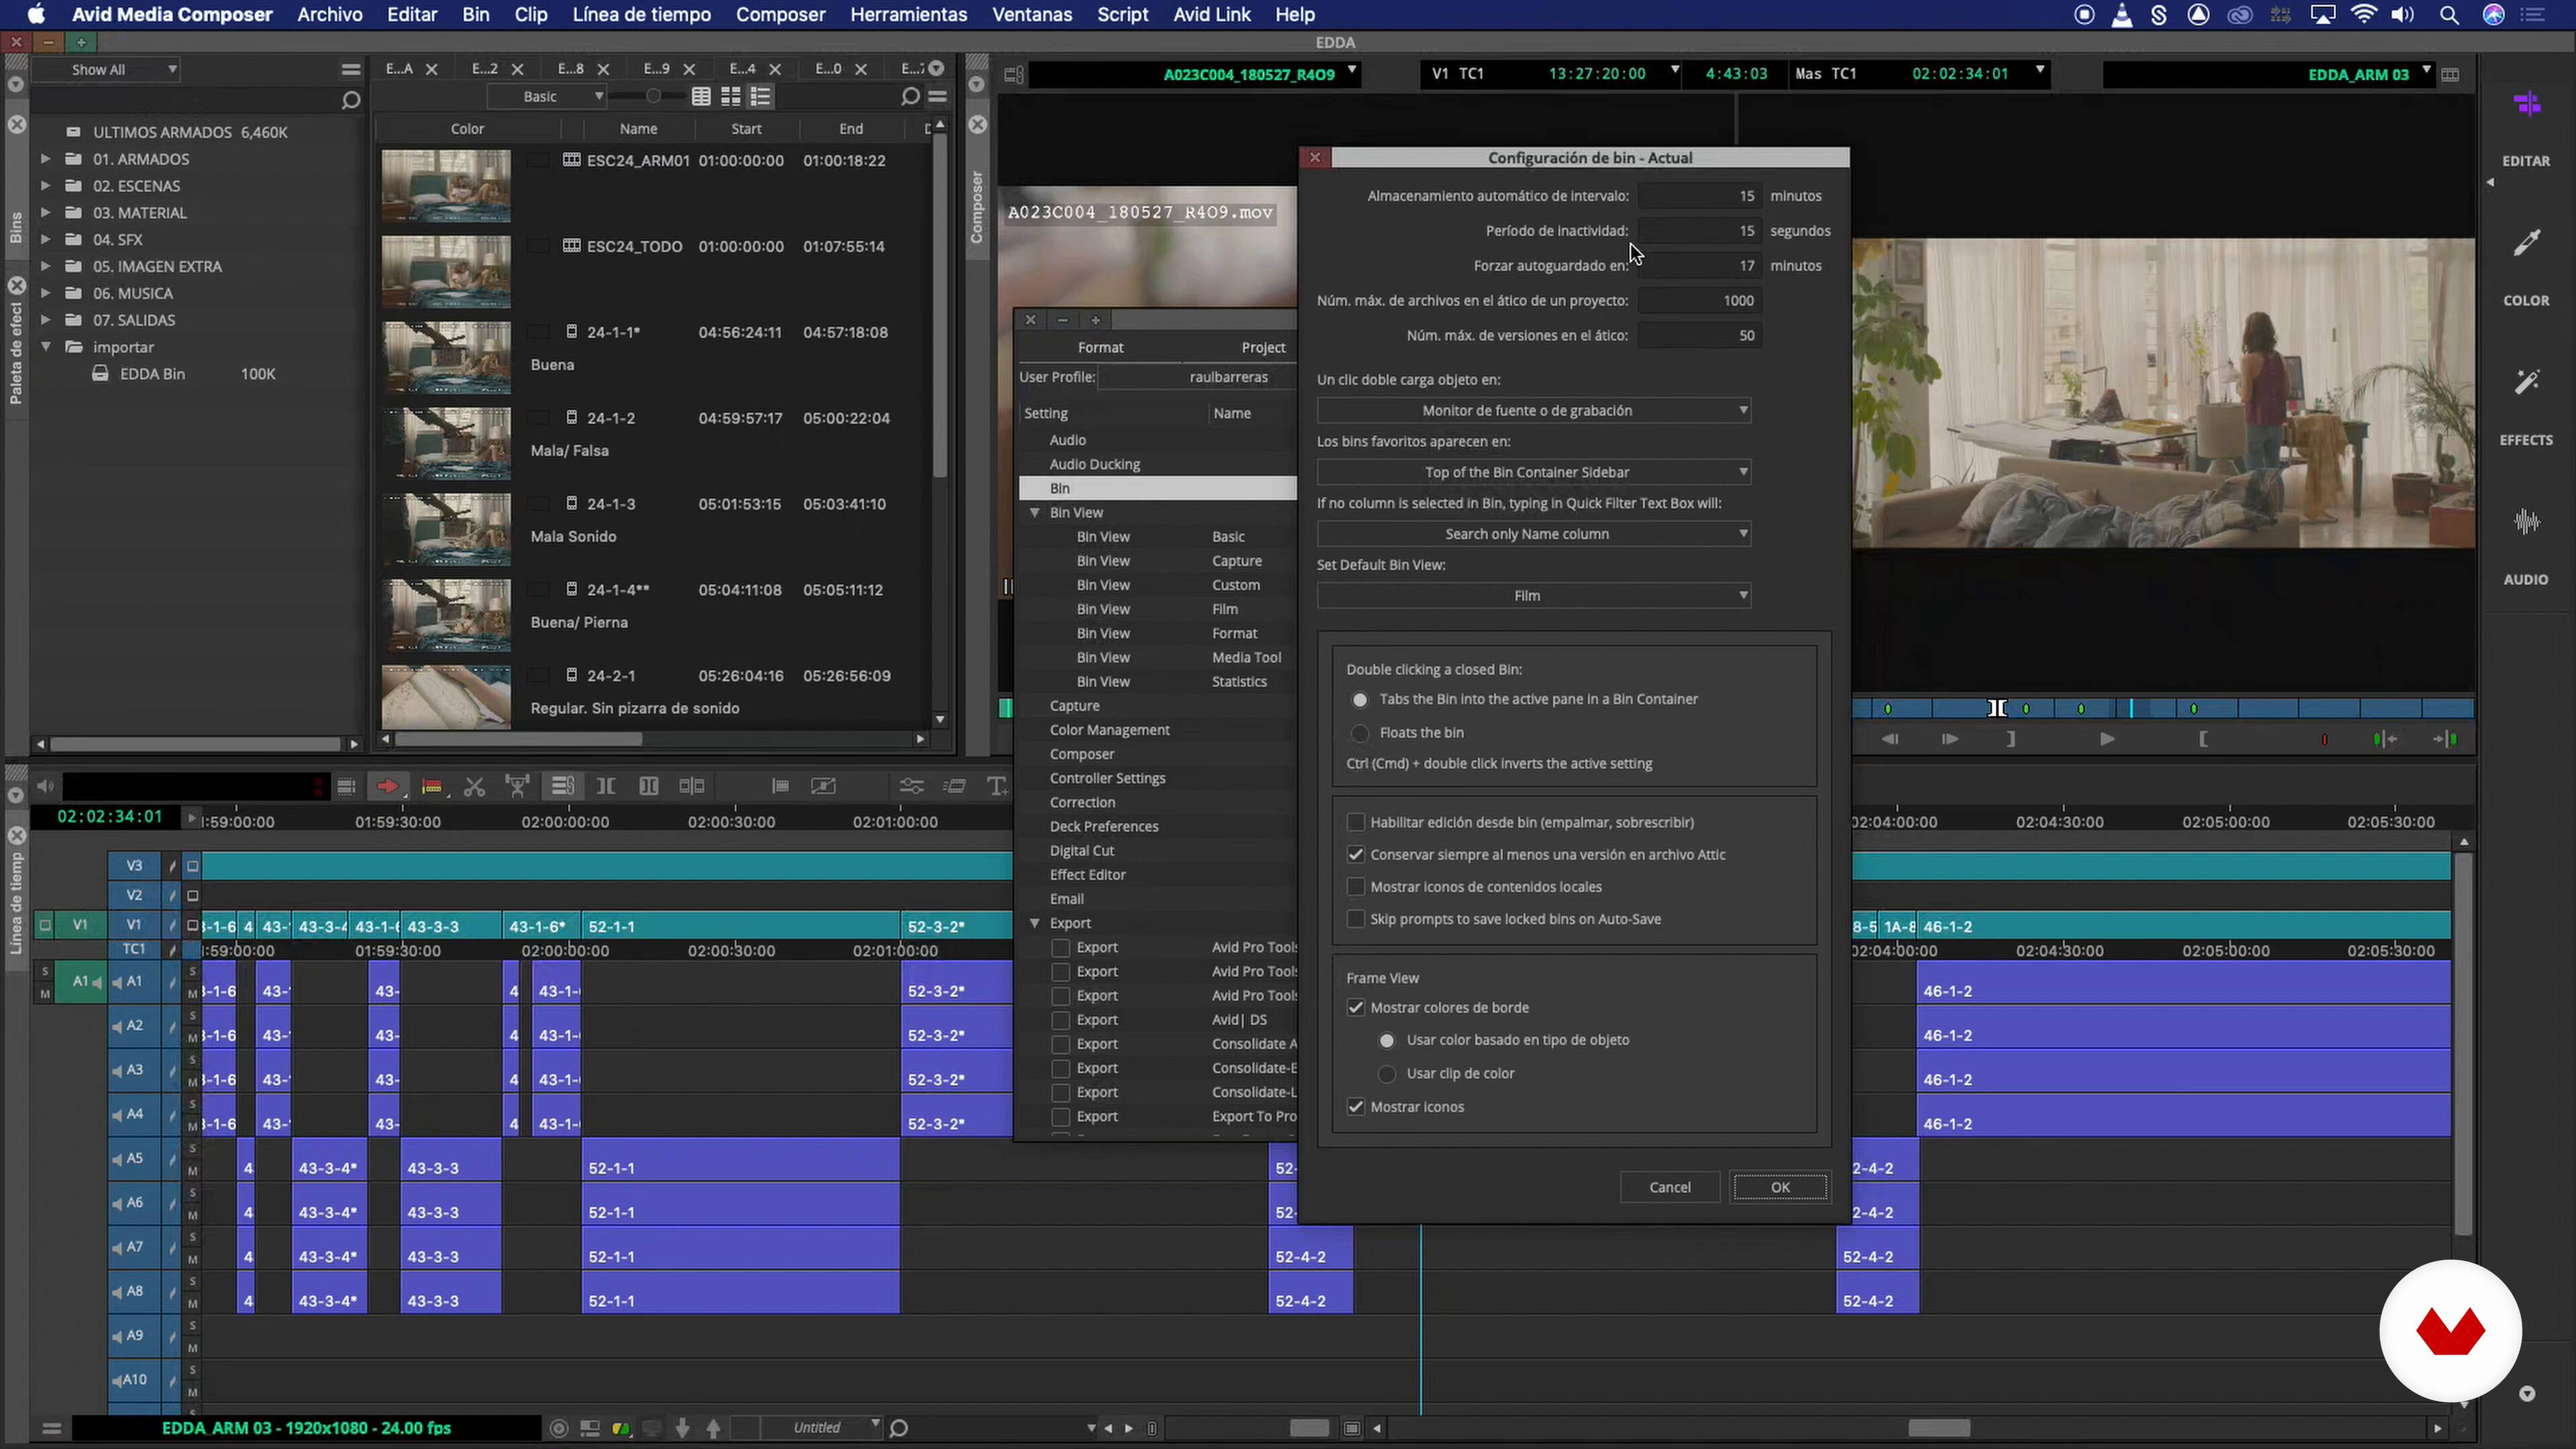The height and width of the screenshot is (1449, 2576).
Task: Click 'Forzar autoguardado en' minutes field
Action: 1699,266
